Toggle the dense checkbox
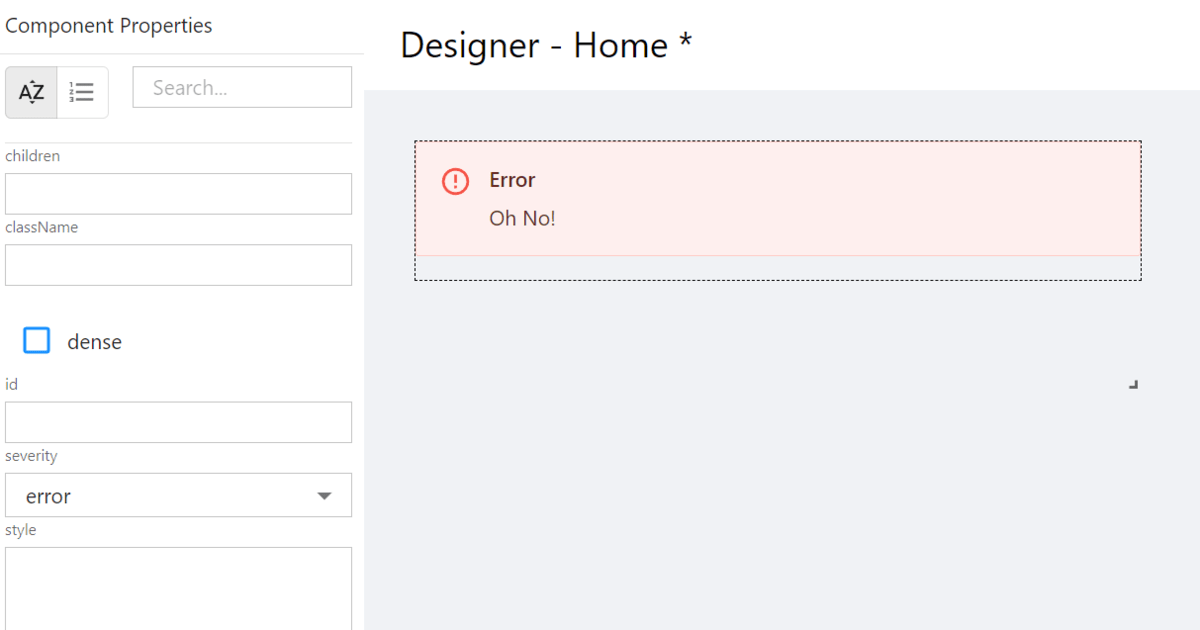Image resolution: width=1200 pixels, height=630 pixels. 37,341
